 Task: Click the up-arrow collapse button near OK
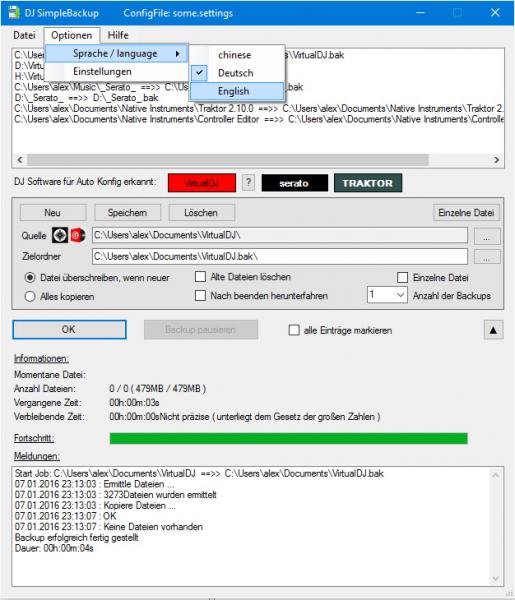coord(493,330)
